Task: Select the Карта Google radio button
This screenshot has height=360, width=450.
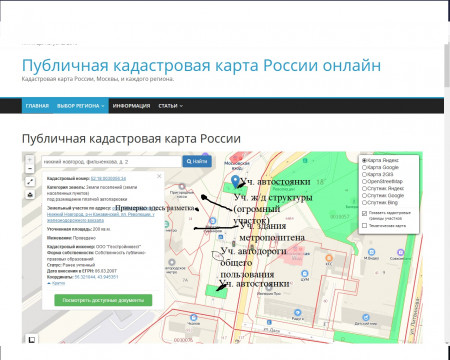Action: pos(364,167)
